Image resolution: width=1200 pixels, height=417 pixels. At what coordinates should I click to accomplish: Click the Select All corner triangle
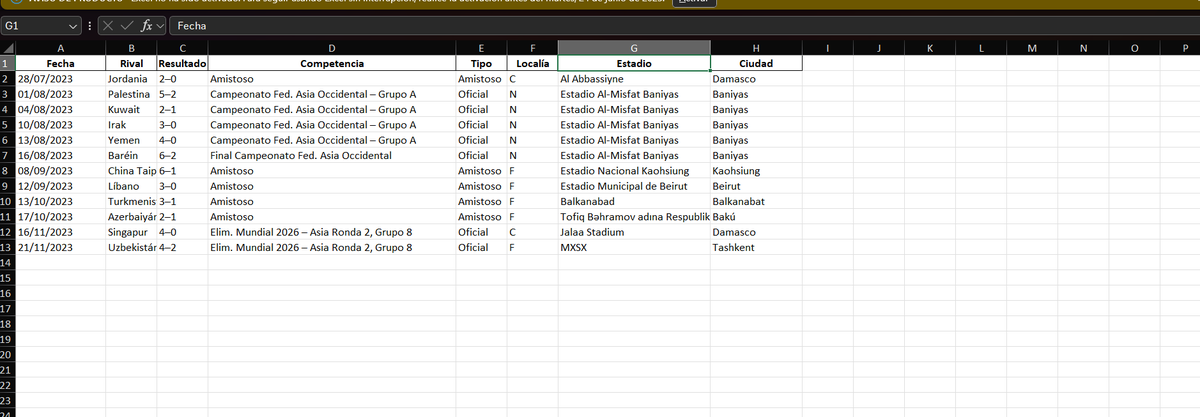(8, 48)
